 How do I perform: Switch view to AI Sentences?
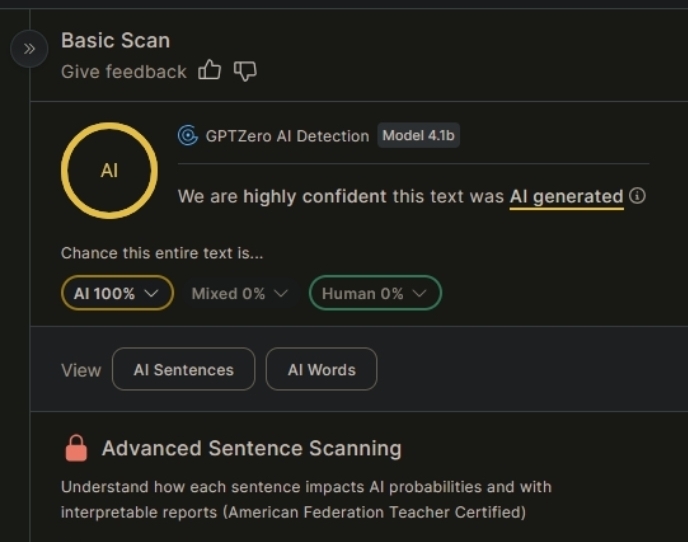183,369
